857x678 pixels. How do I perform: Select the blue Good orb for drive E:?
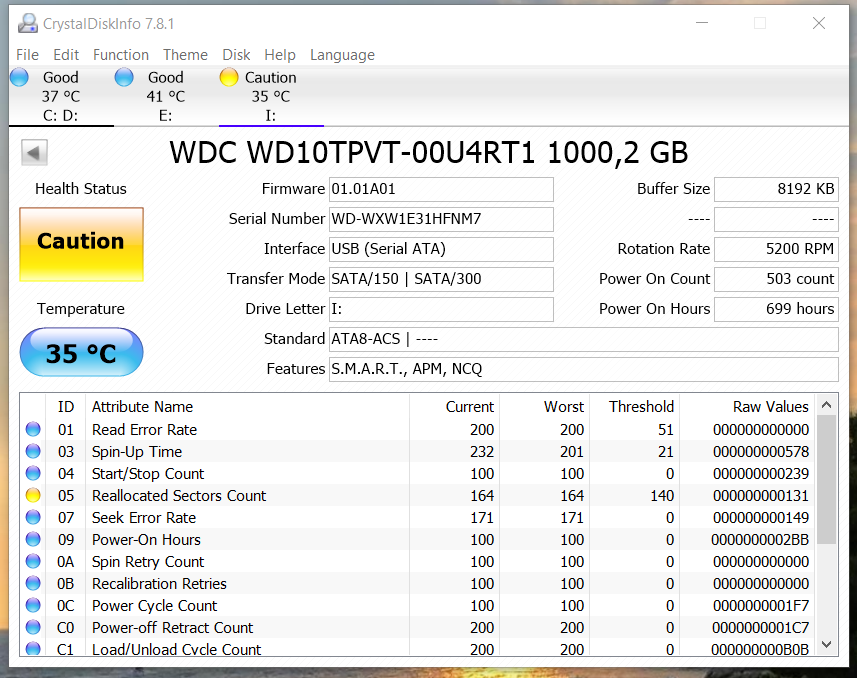point(124,77)
